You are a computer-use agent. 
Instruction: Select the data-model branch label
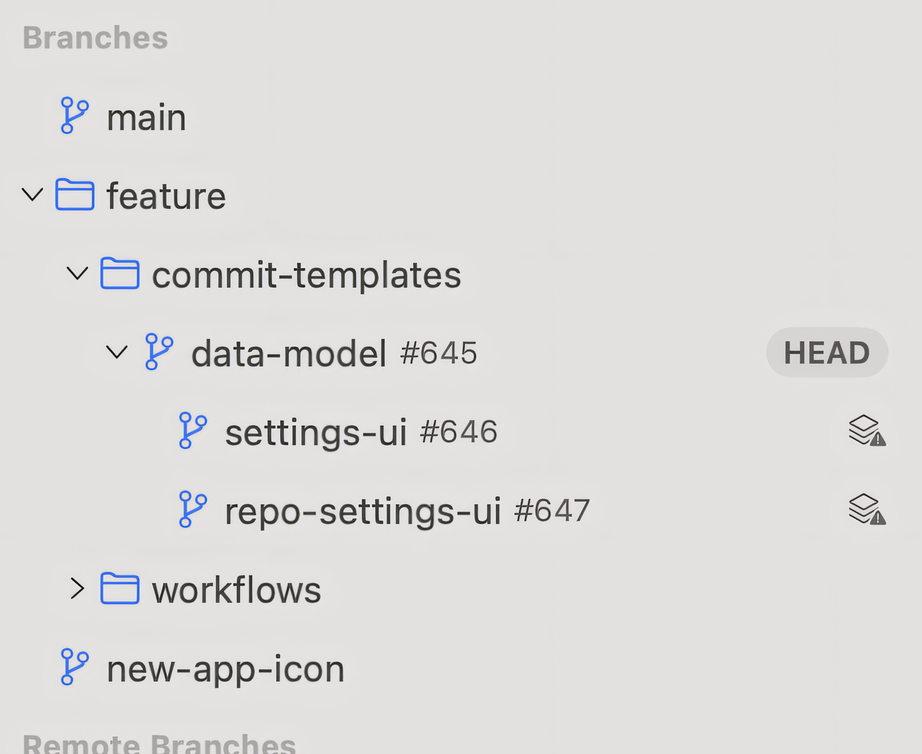[x=288, y=353]
